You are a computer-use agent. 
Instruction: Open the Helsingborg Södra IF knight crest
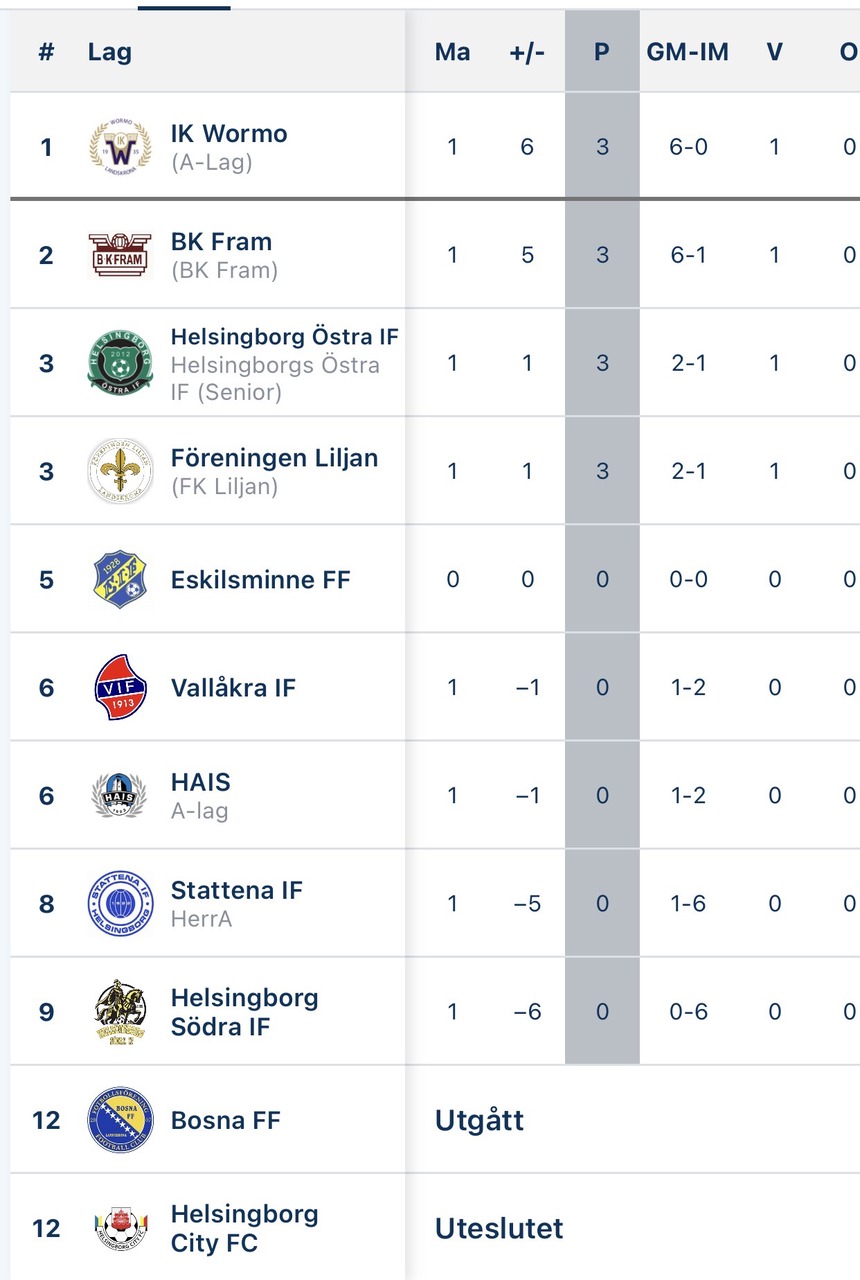[120, 1012]
